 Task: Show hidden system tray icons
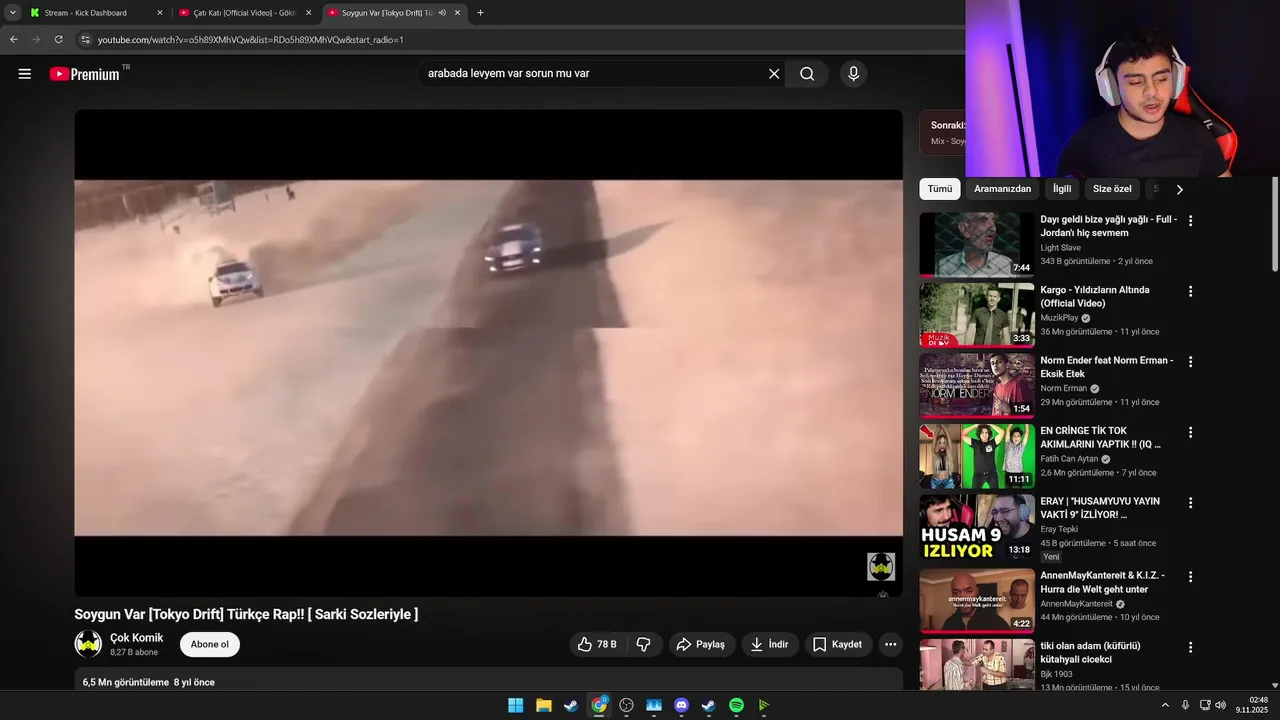[x=1165, y=705]
